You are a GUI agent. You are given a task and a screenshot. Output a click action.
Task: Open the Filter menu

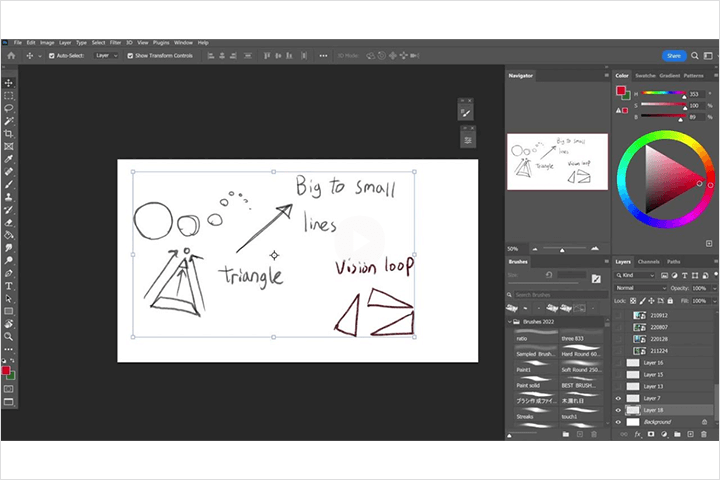[115, 42]
